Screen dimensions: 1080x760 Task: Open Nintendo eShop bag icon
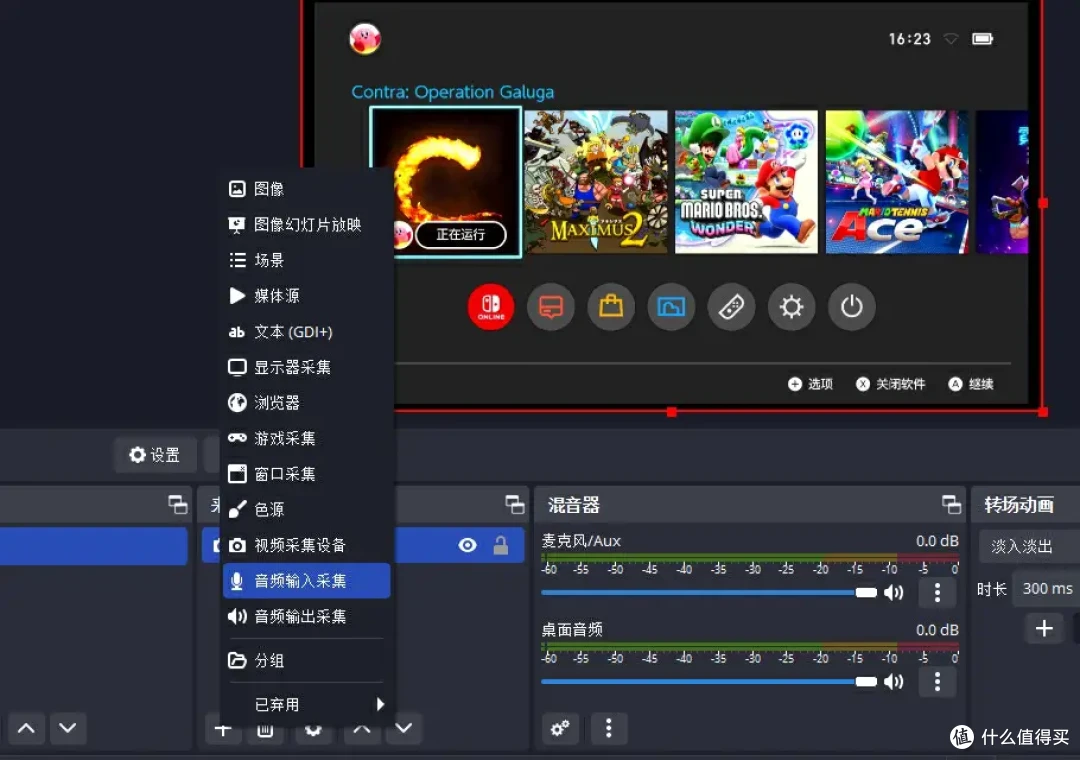pyautogui.click(x=611, y=307)
